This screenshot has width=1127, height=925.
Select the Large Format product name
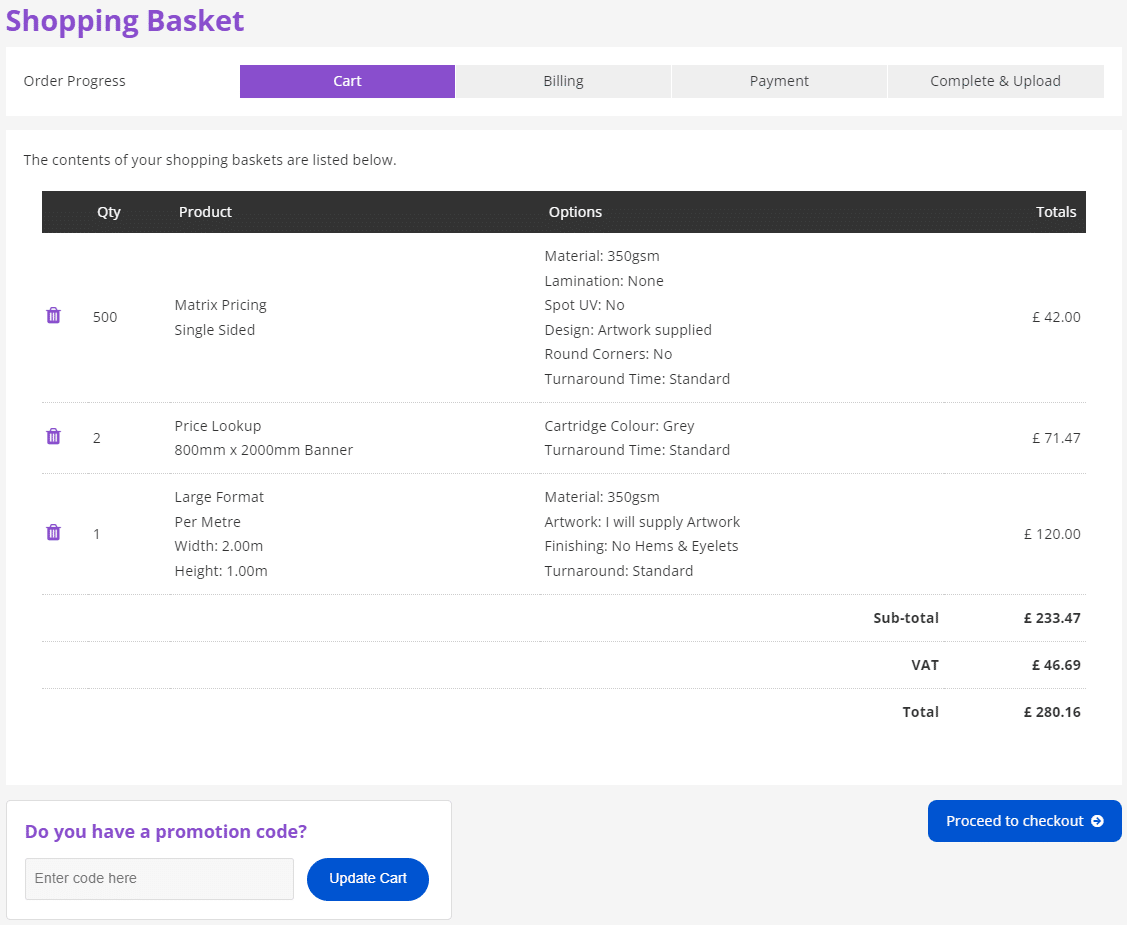pyautogui.click(x=219, y=497)
